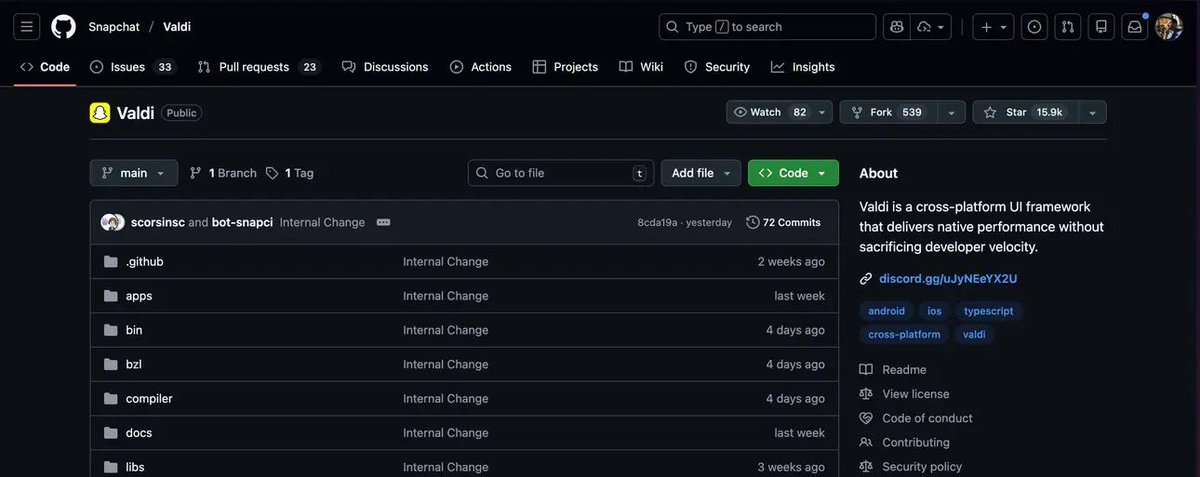Open the docs folder
Screen dimensions: 1200x477
[x=139, y=433]
